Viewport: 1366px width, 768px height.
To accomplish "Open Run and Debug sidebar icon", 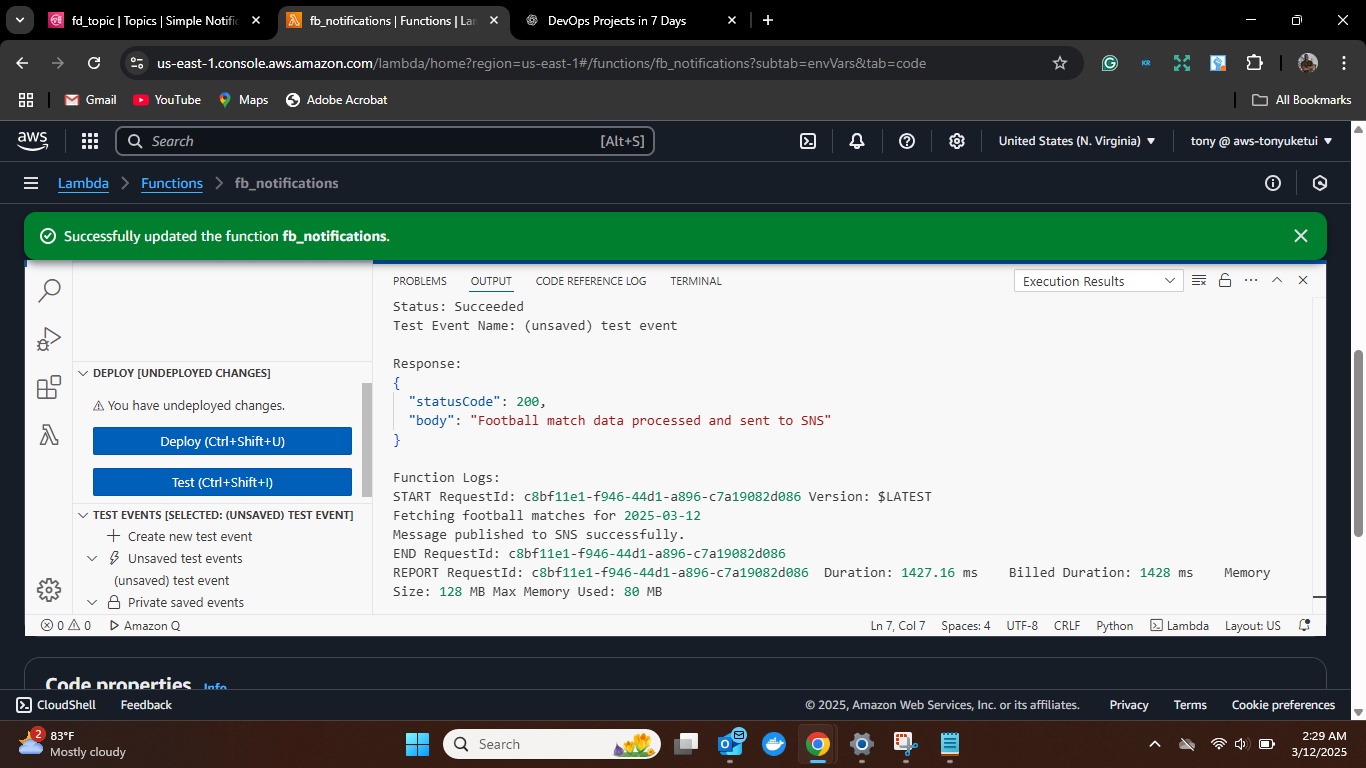I will click(49, 339).
